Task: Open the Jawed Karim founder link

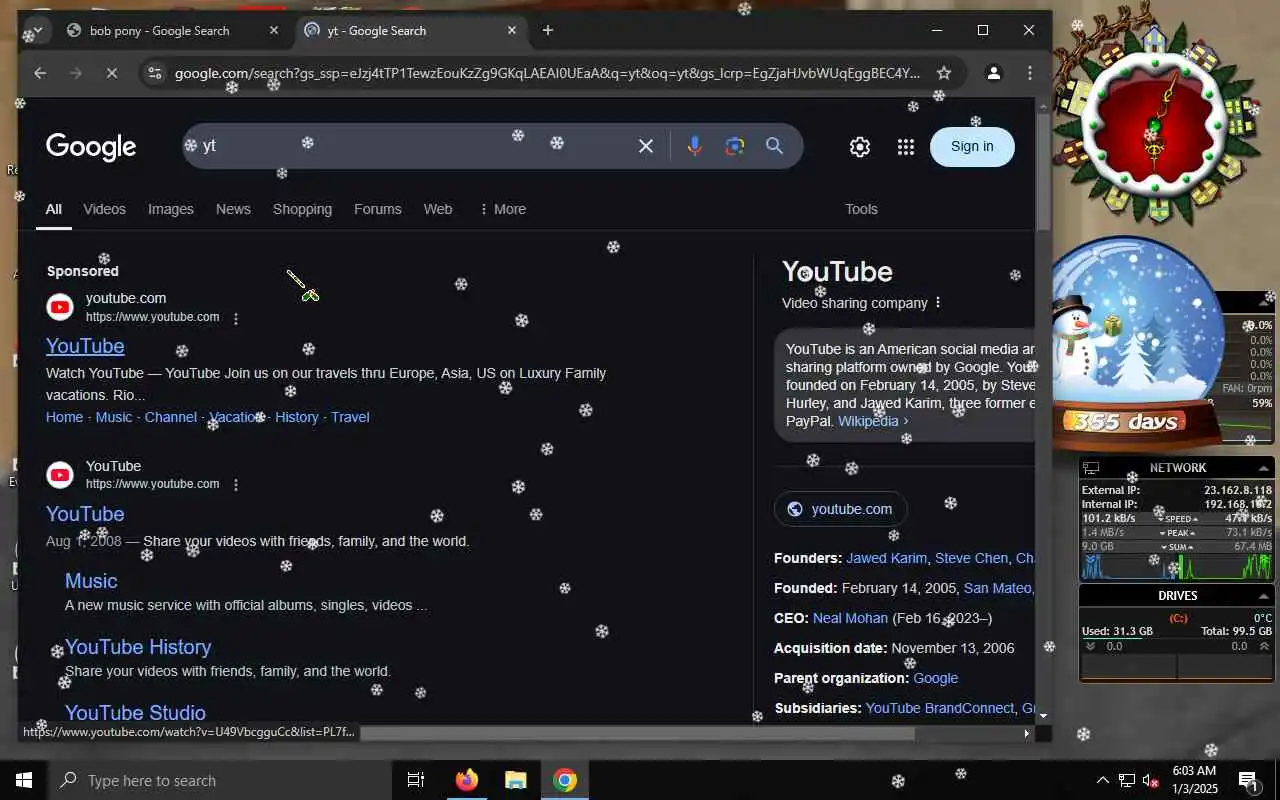Action: coord(886,558)
